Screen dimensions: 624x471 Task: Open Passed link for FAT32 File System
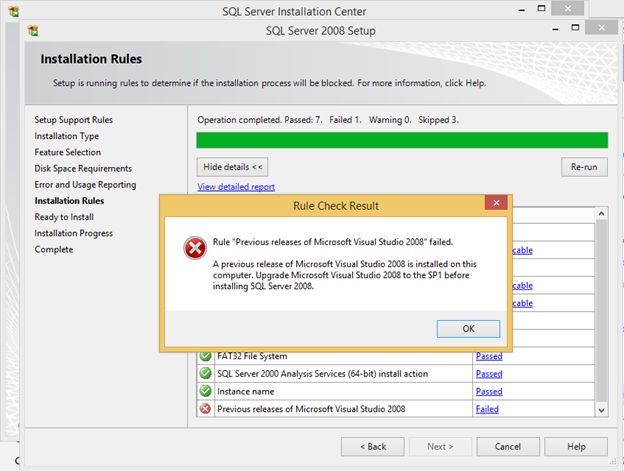tap(489, 356)
